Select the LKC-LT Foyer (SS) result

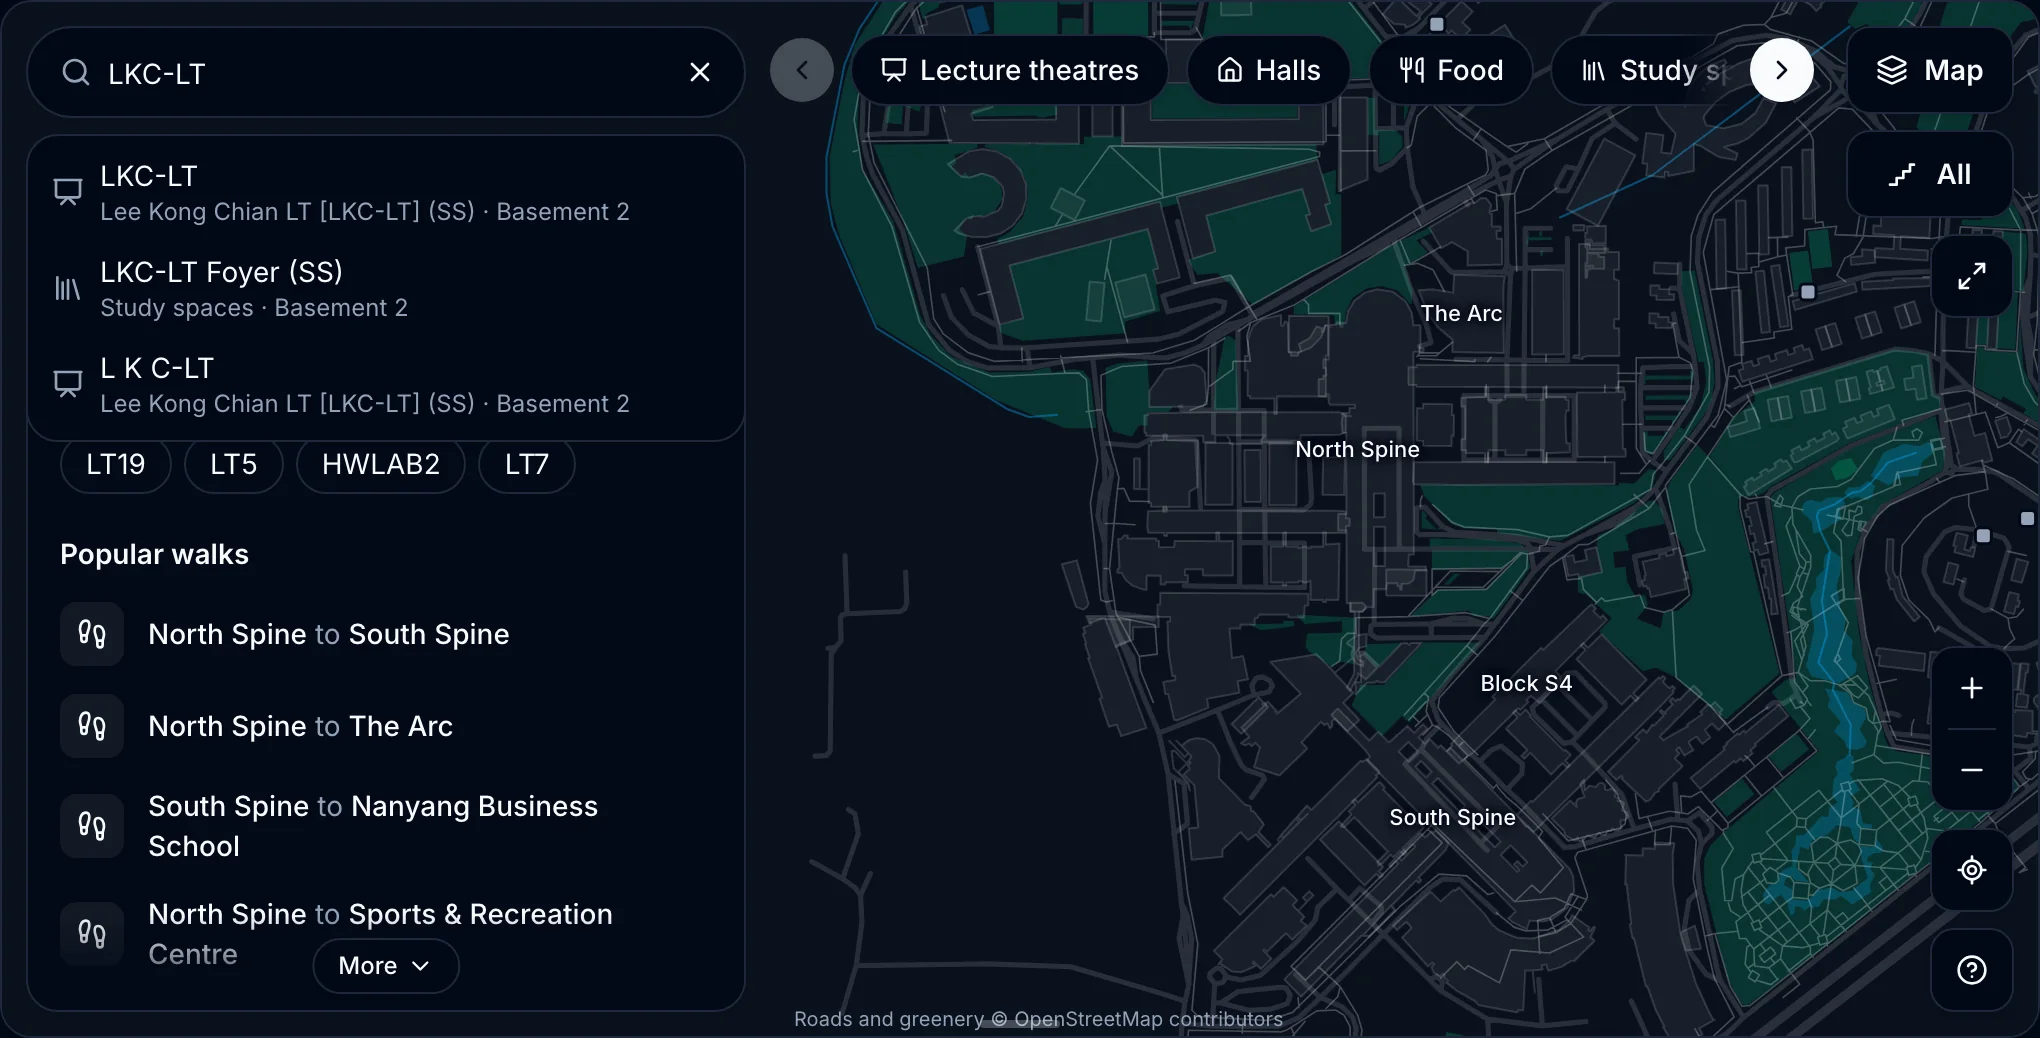tap(385, 288)
